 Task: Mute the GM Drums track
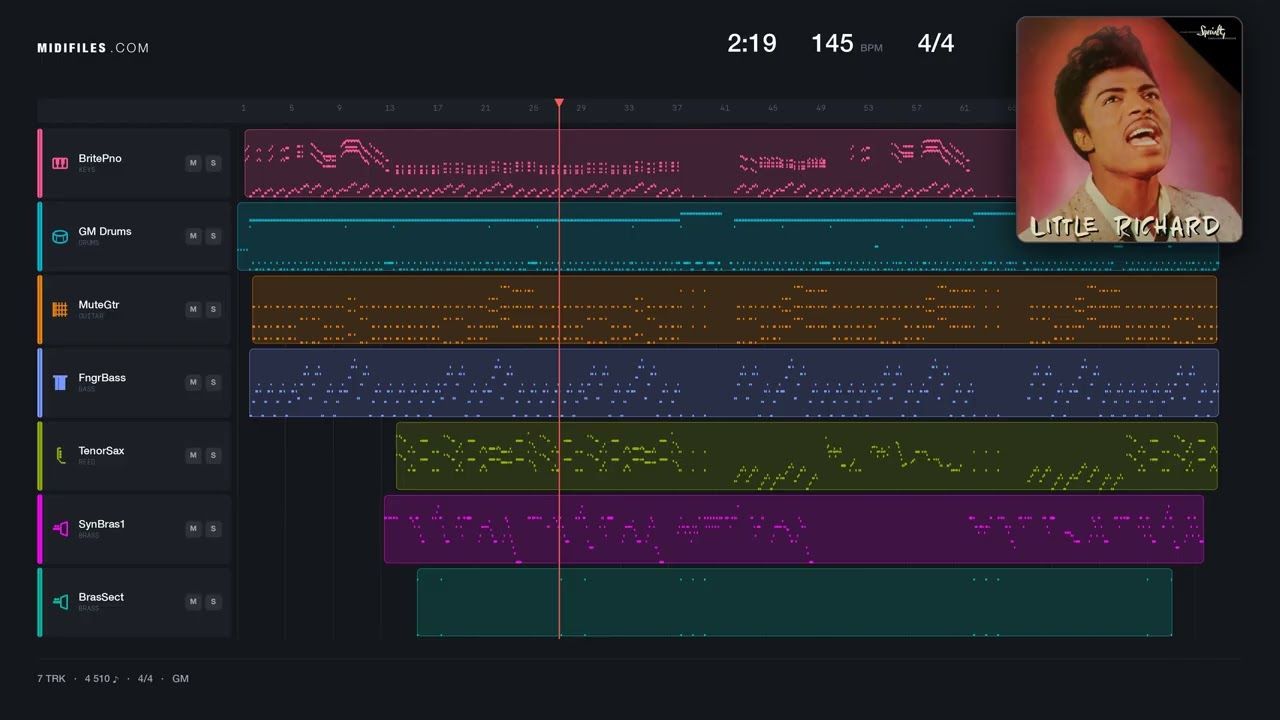(193, 236)
